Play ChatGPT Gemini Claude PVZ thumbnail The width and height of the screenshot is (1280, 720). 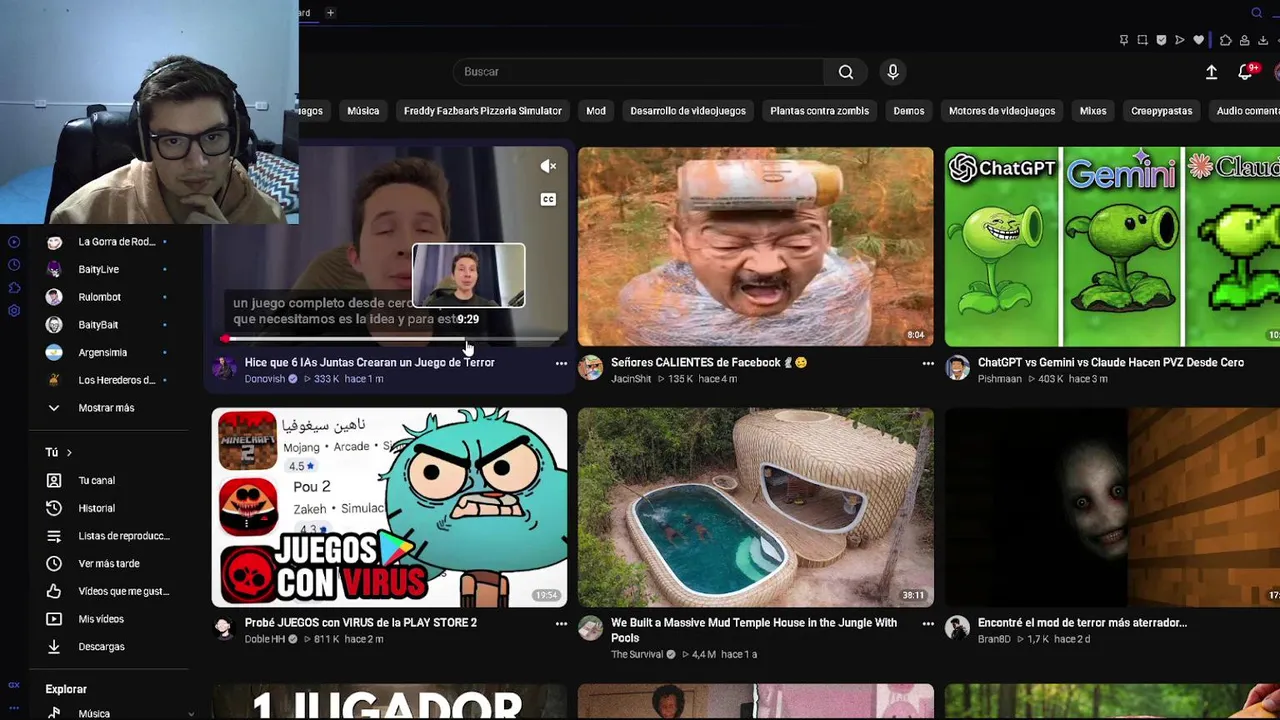tap(1112, 247)
